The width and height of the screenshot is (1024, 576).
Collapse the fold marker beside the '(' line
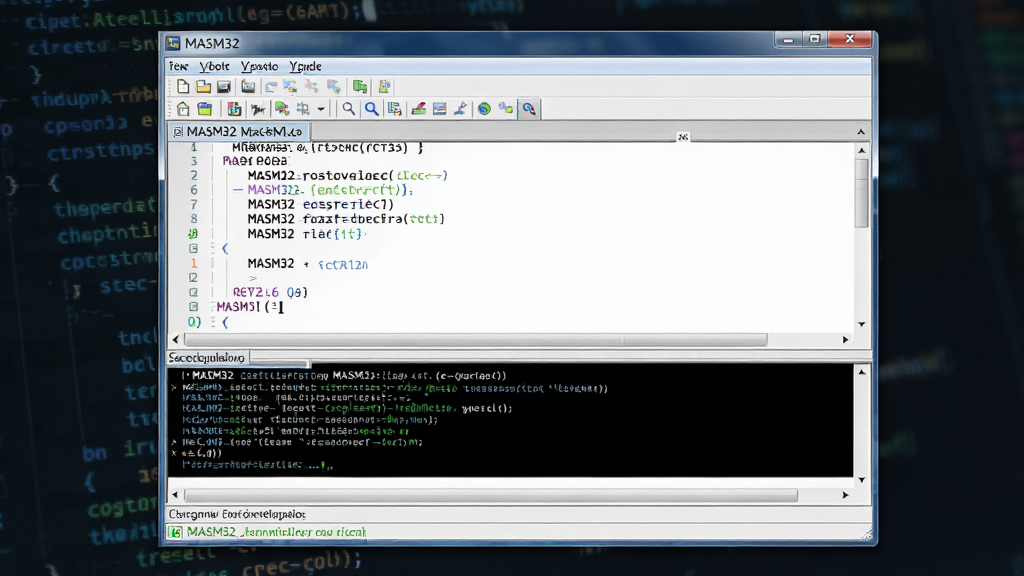tap(193, 248)
